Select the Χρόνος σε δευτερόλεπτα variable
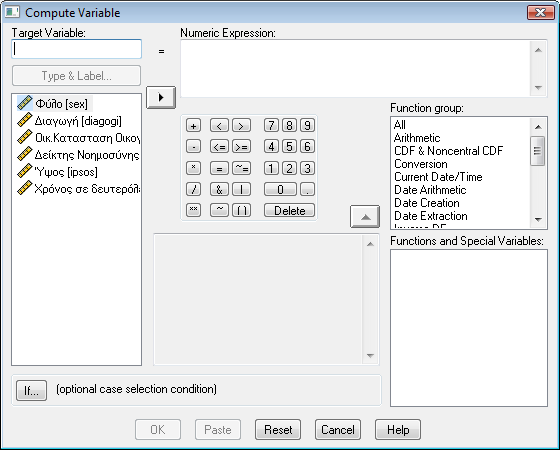This screenshot has height=450, width=560. click(x=79, y=189)
